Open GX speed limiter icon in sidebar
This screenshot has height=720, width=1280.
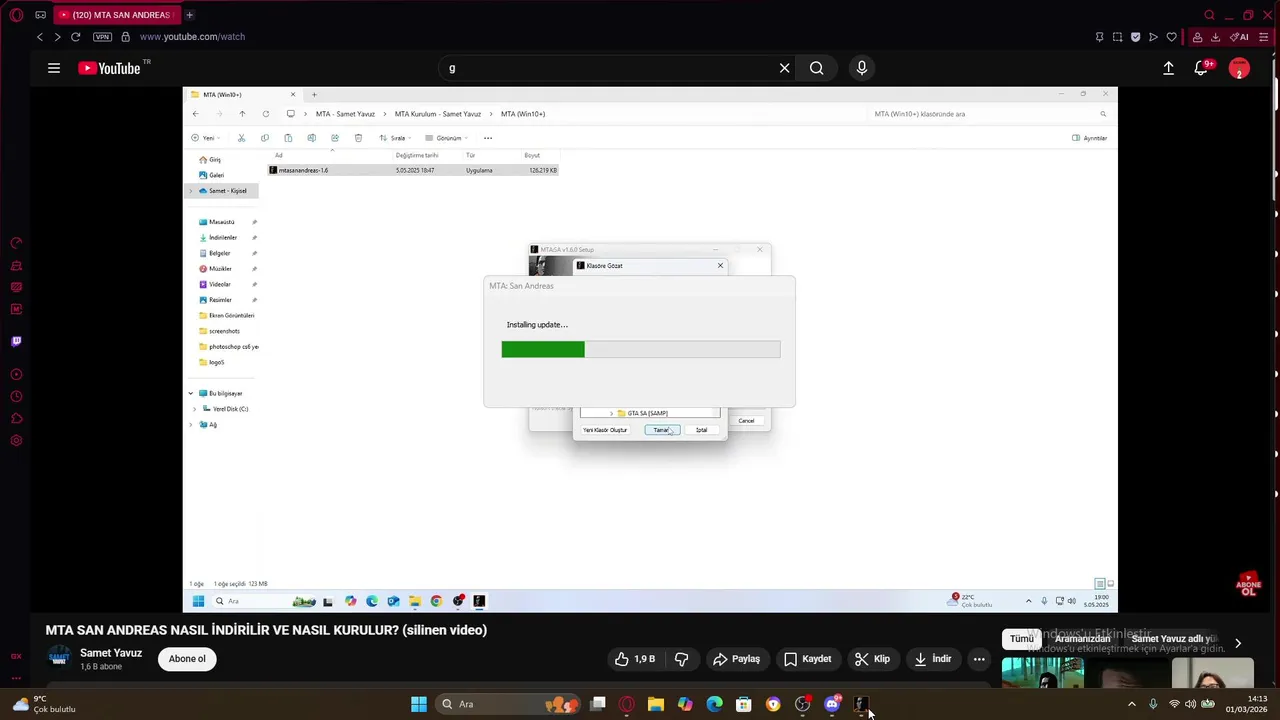point(16,243)
